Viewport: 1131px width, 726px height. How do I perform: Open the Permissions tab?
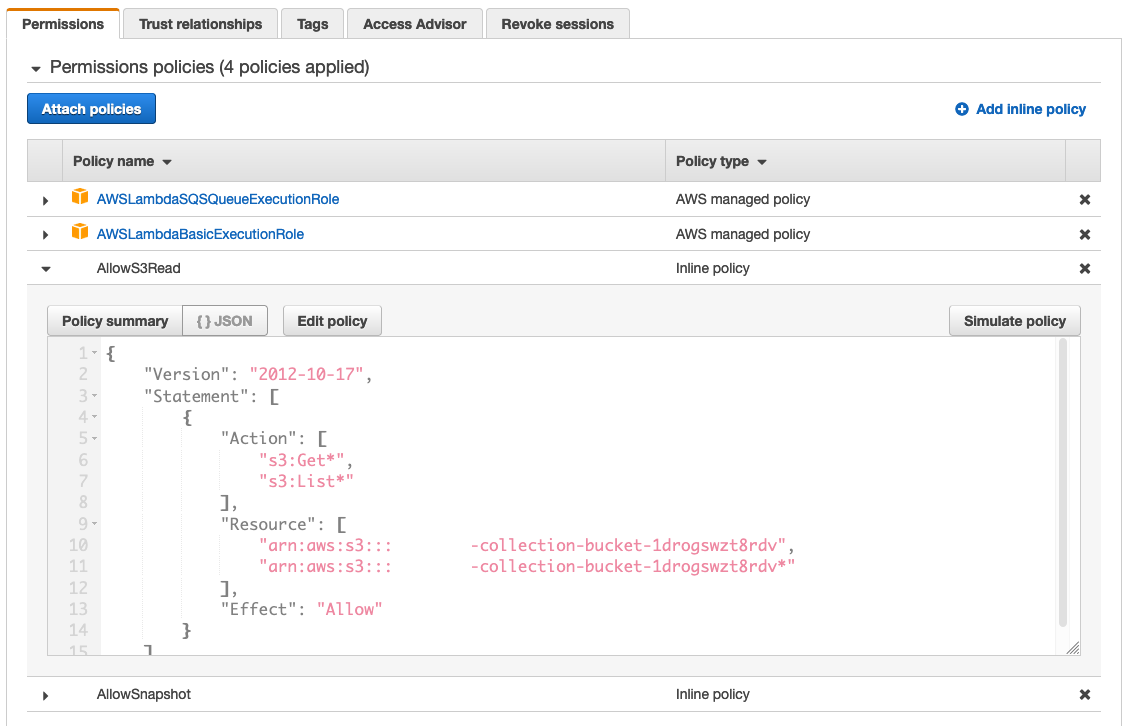coord(63,24)
